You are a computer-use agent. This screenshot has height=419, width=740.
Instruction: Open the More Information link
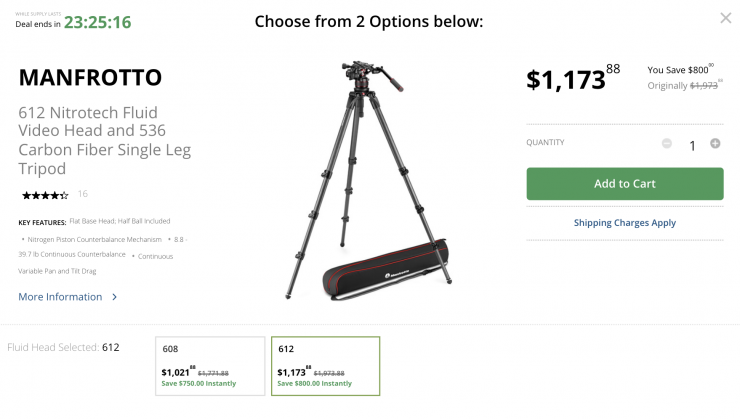[60, 297]
